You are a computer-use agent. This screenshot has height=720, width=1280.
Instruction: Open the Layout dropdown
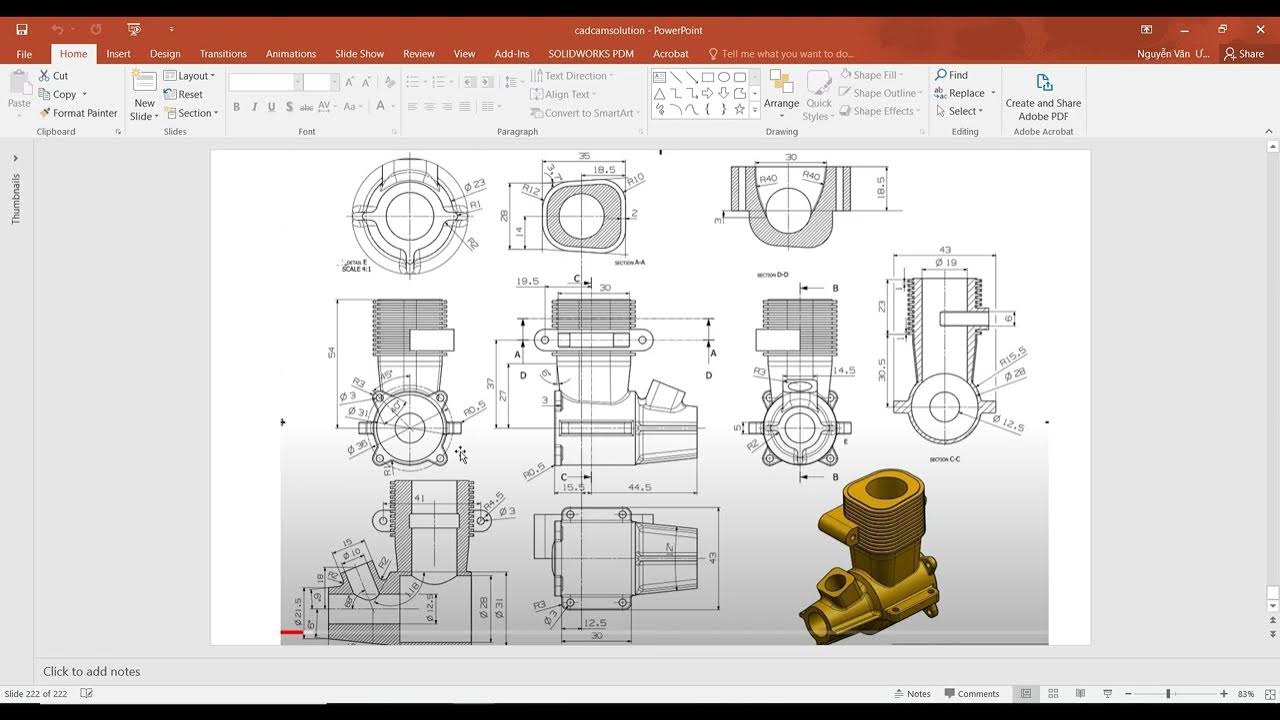click(190, 76)
